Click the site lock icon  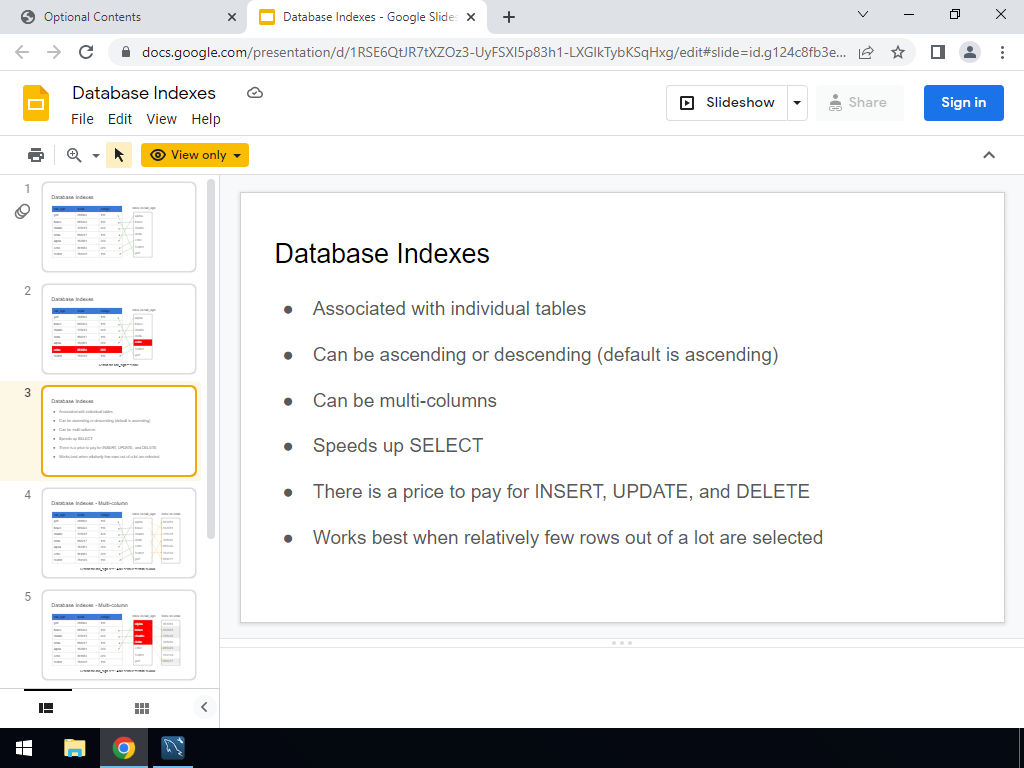coord(126,52)
